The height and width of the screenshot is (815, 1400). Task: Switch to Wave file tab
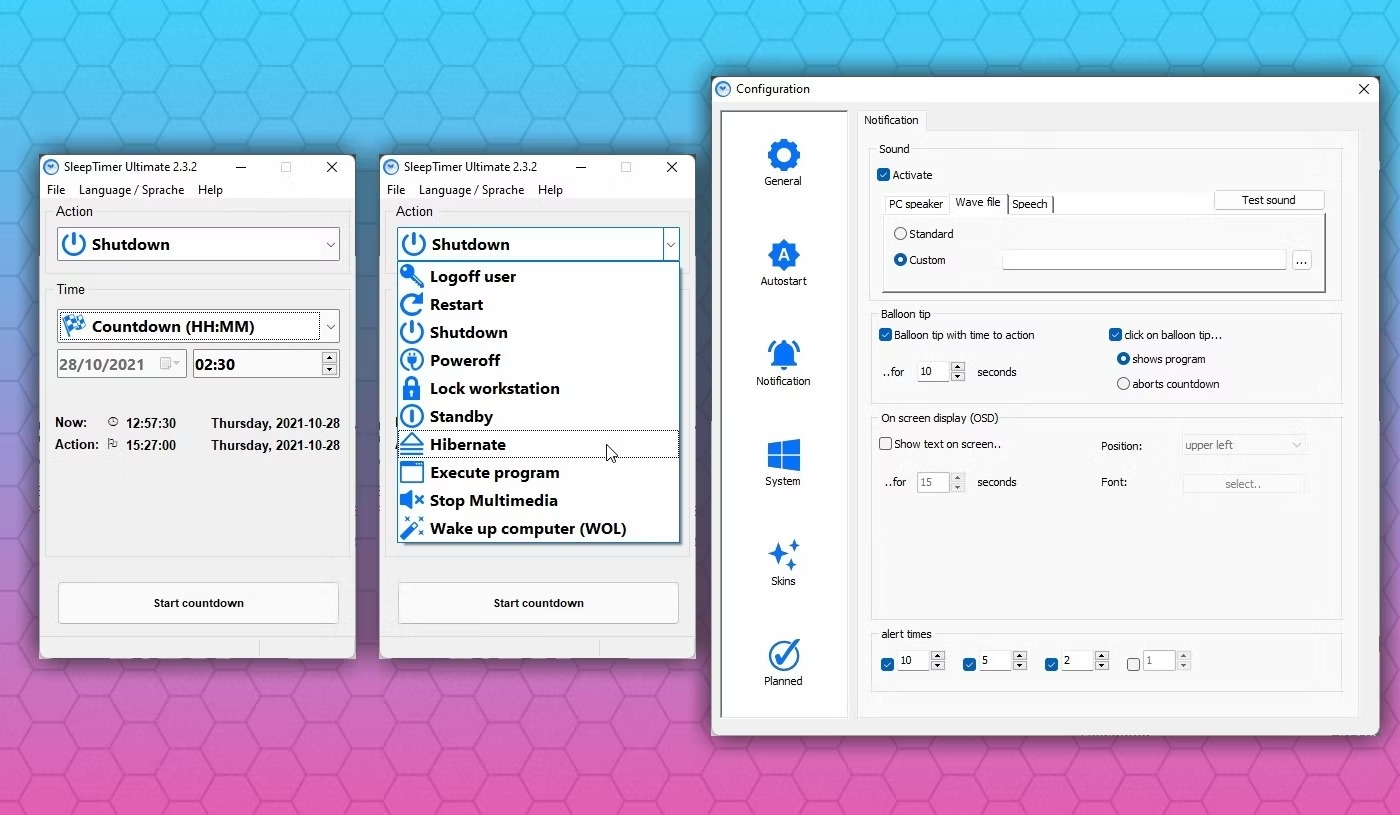point(977,203)
